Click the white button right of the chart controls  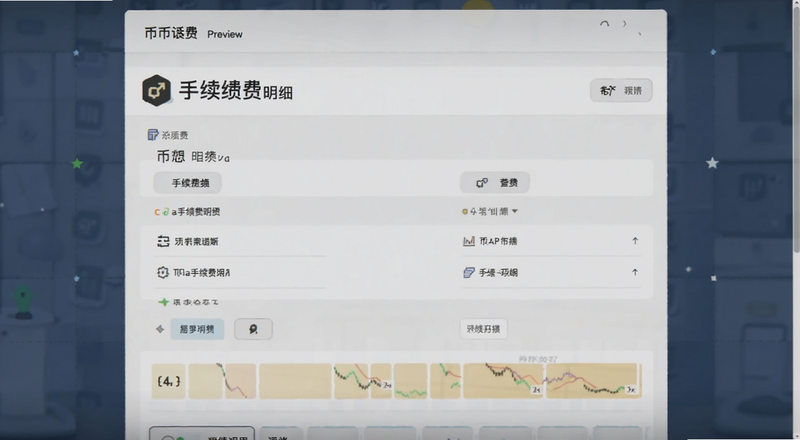point(483,329)
